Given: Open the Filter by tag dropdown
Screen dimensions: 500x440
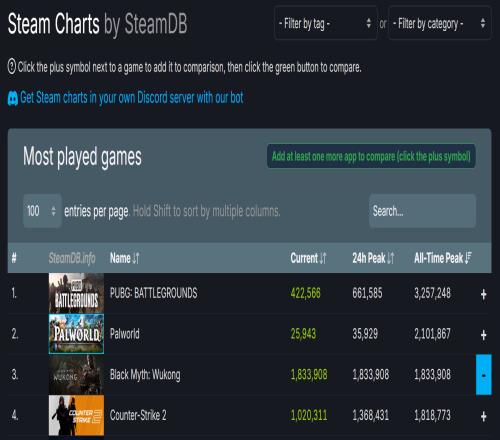Looking at the screenshot, I should coord(326,23).
